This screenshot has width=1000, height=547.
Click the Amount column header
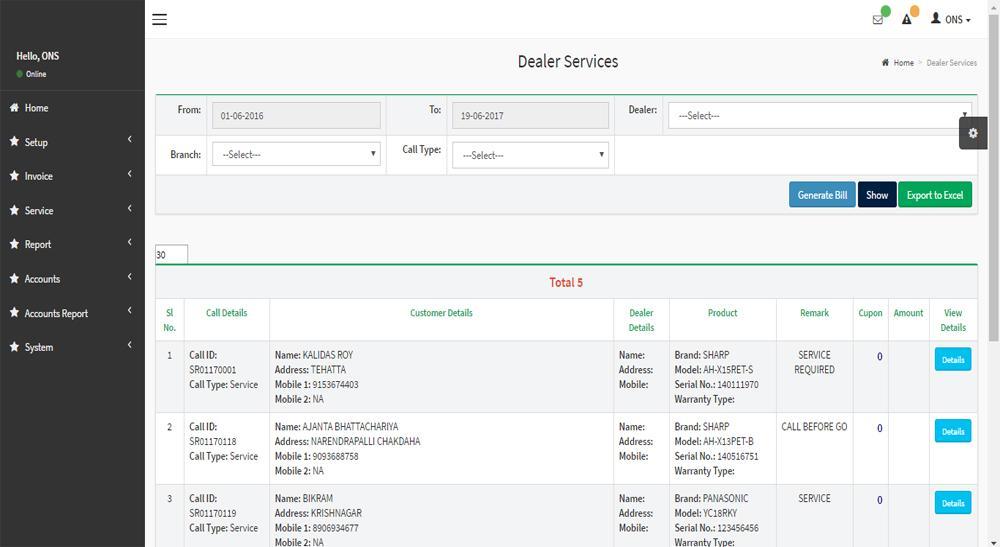pos(908,313)
